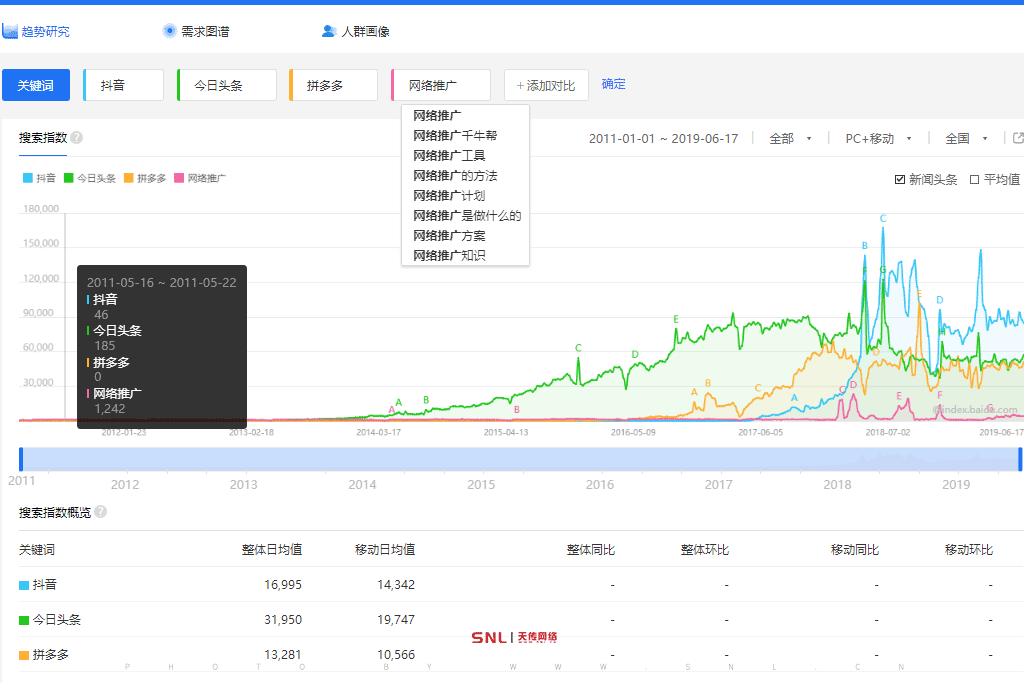Check the 平均值 checkbox
Screen dimensions: 1024x683
tap(975, 179)
